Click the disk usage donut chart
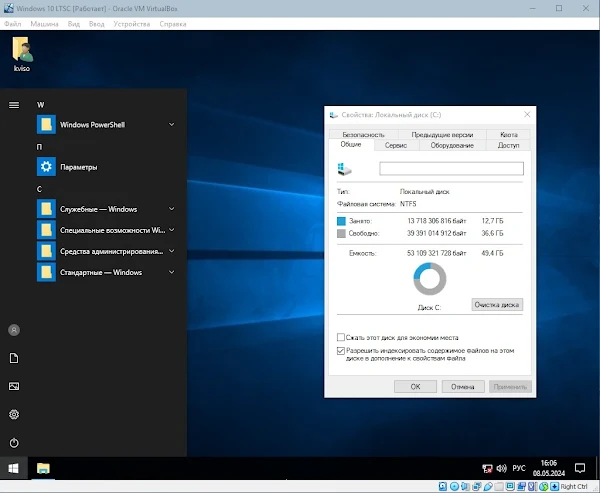 (x=430, y=279)
